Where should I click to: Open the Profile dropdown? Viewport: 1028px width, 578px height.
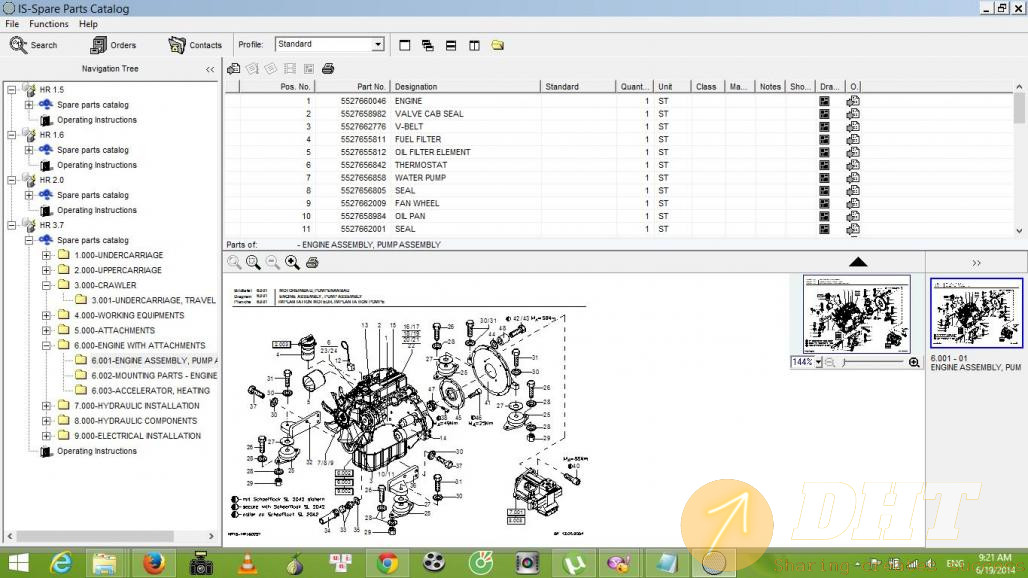[378, 44]
